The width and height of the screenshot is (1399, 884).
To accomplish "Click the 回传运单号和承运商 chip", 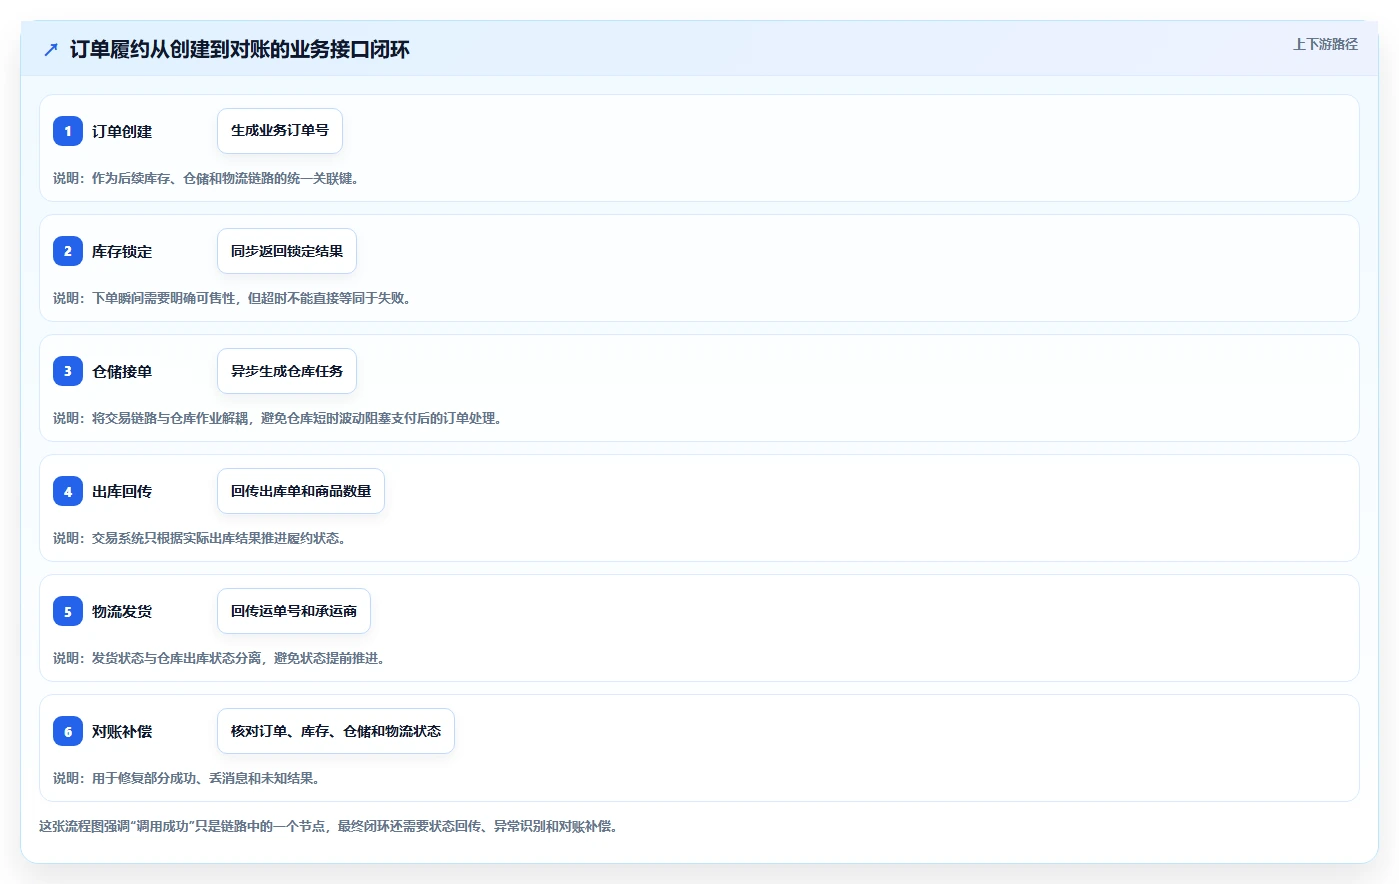I will pyautogui.click(x=294, y=611).
